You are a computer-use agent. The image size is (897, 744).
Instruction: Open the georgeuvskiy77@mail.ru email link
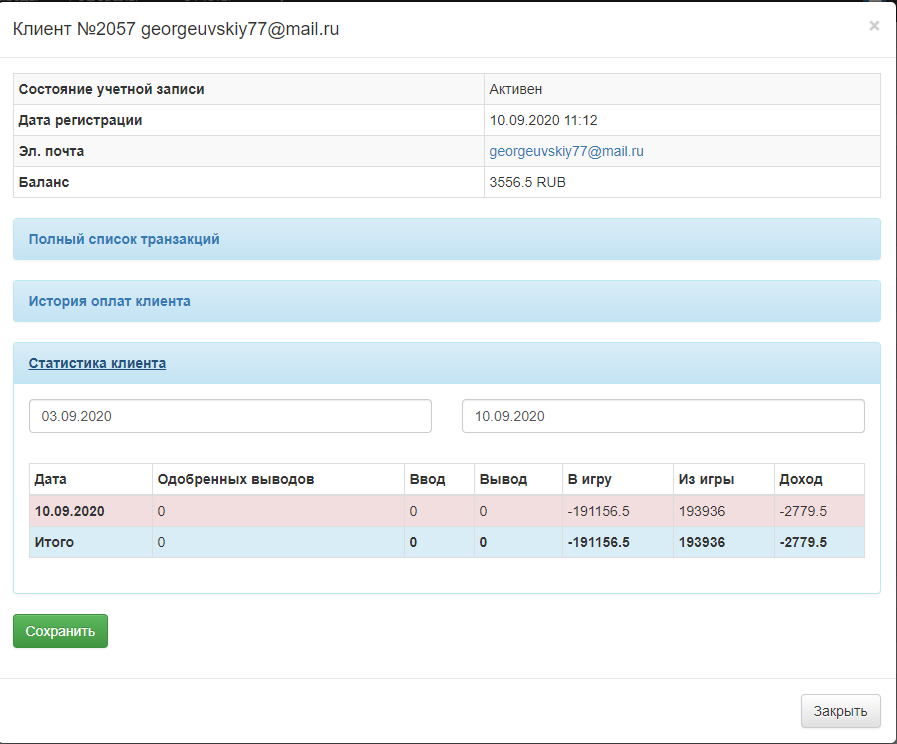(x=566, y=152)
